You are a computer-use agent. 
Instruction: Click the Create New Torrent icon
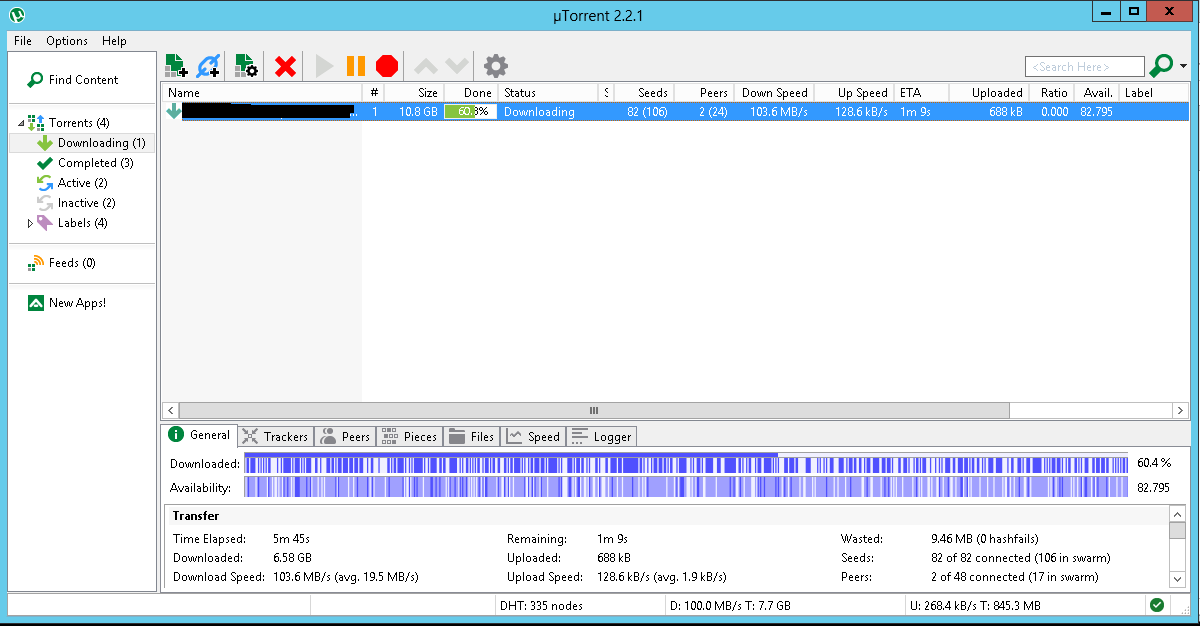(246, 66)
